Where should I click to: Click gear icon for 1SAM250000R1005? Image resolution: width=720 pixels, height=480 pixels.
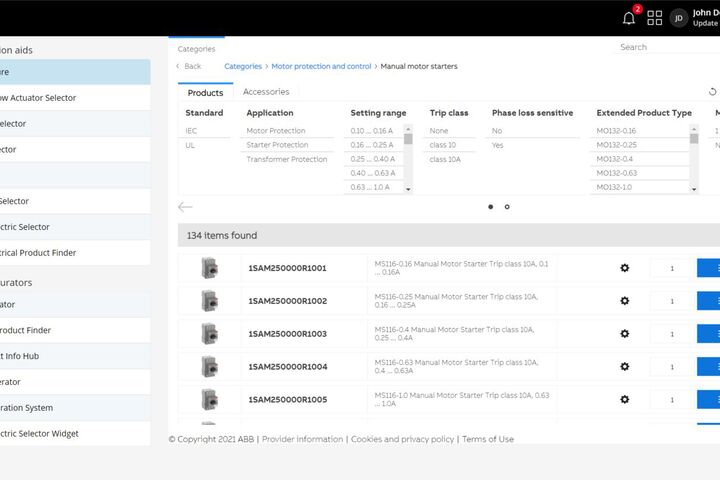[625, 399]
